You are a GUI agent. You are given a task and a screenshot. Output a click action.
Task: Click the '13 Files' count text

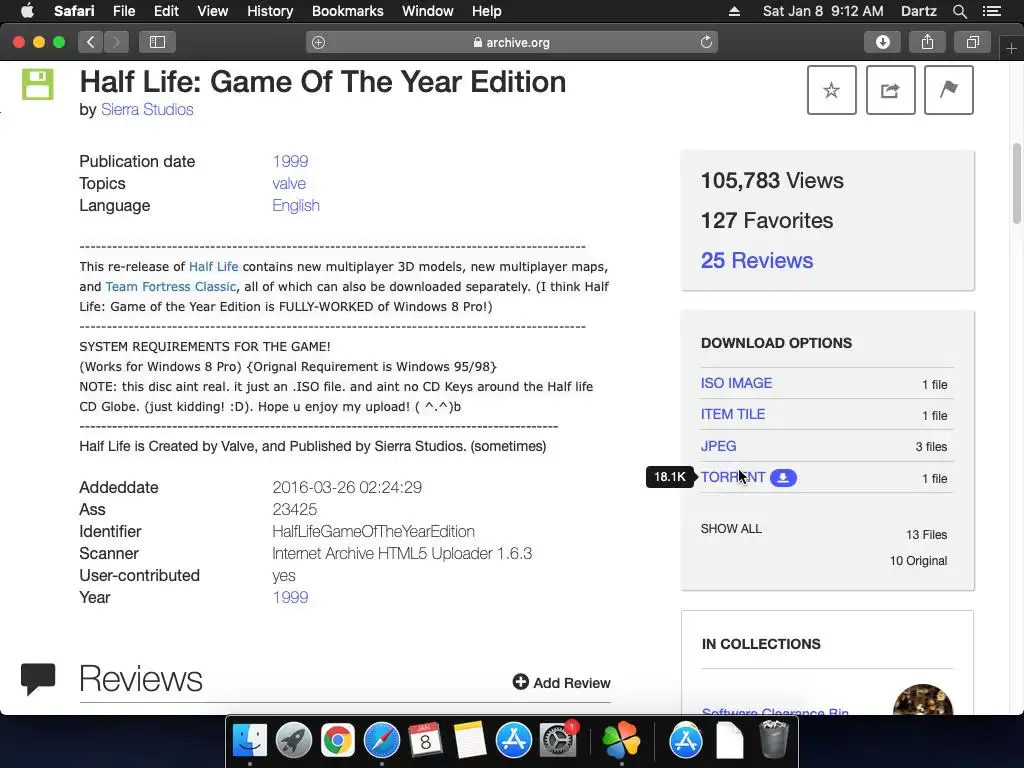point(926,535)
